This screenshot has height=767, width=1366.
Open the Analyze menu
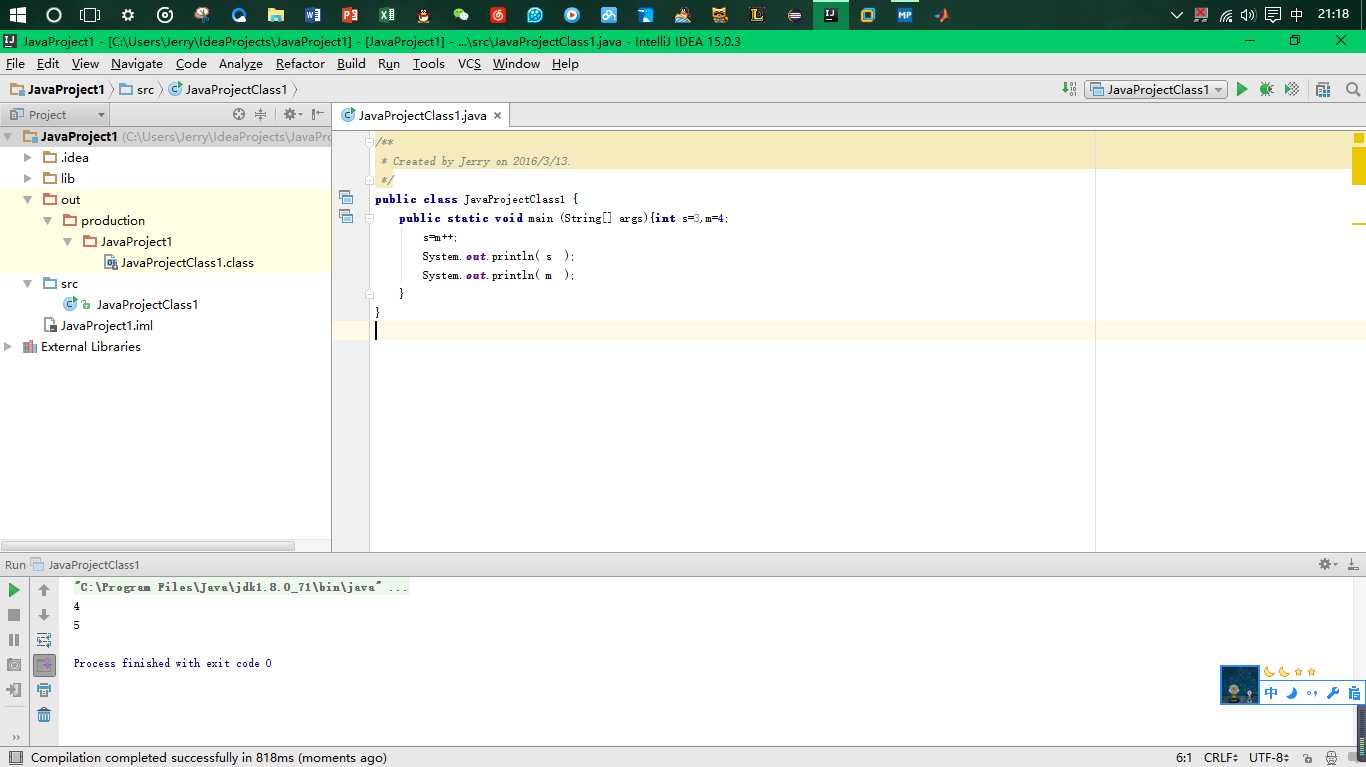pos(241,63)
